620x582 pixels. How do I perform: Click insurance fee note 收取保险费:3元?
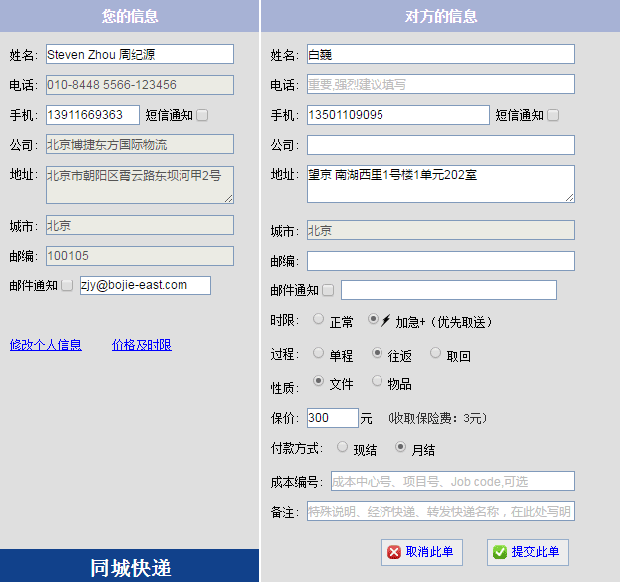click(x=438, y=418)
